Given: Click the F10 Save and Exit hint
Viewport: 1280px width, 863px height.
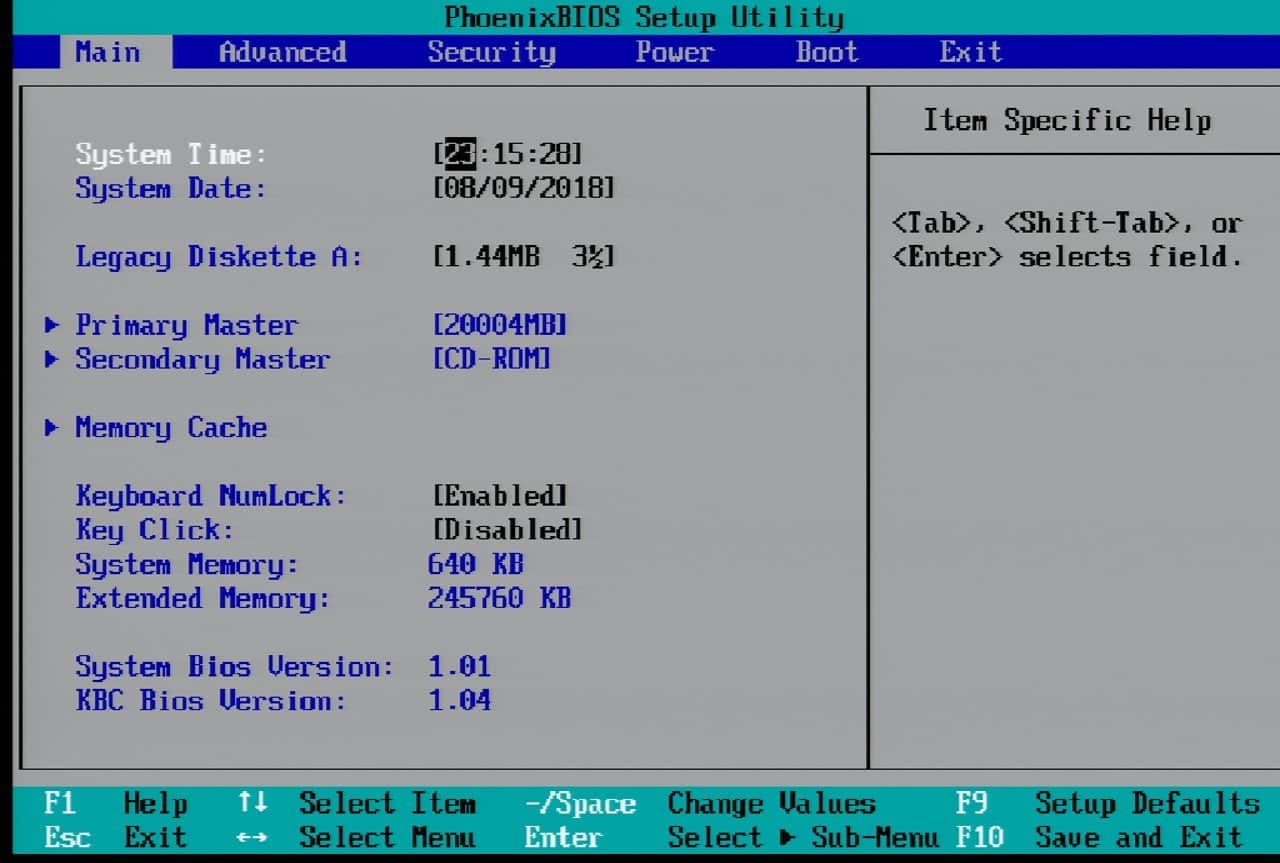Looking at the screenshot, I should tap(1099, 837).
